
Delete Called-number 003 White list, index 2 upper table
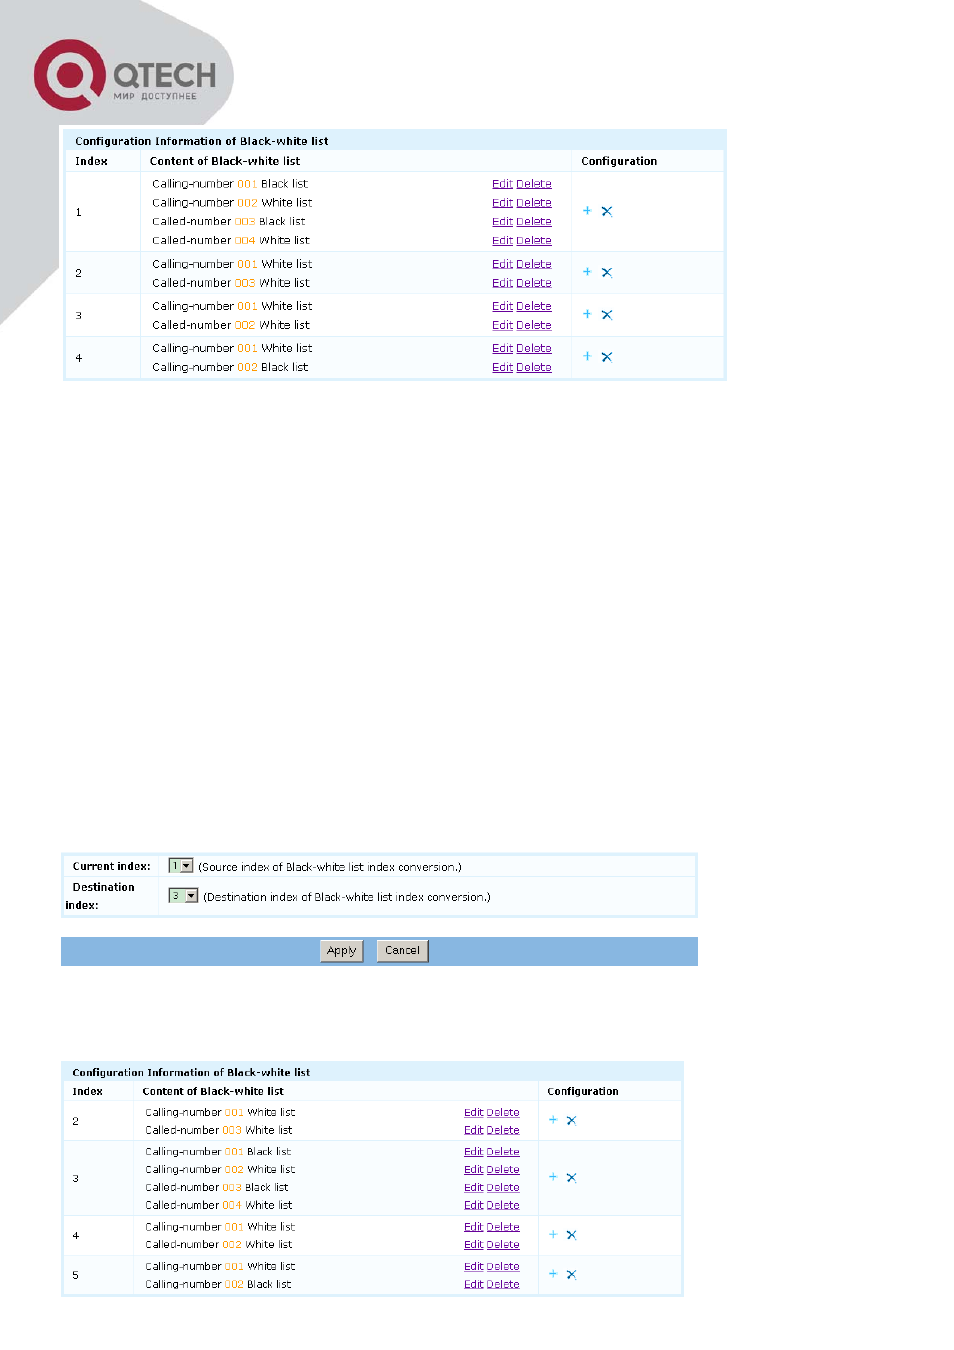[x=534, y=283]
